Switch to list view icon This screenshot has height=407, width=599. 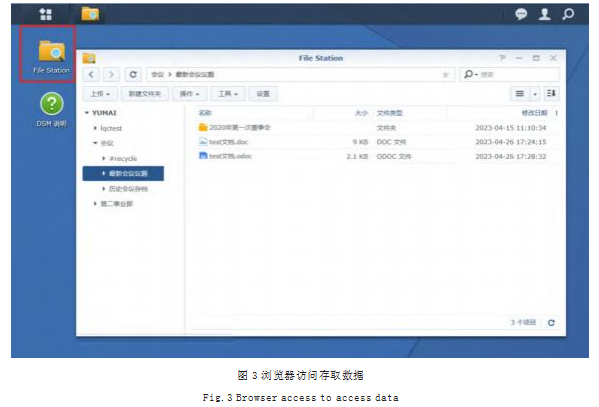520,94
